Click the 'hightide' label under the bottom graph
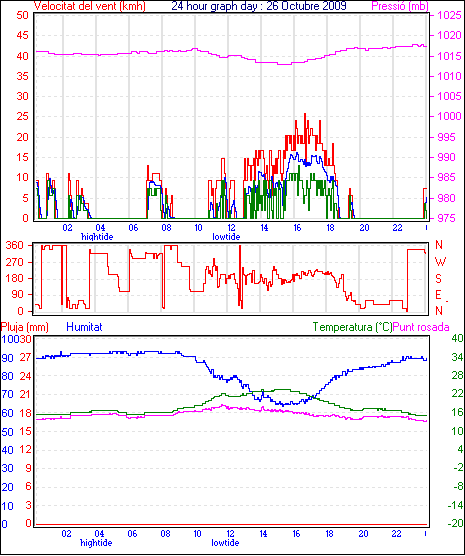Screen dimensions: 465x556 (96, 543)
